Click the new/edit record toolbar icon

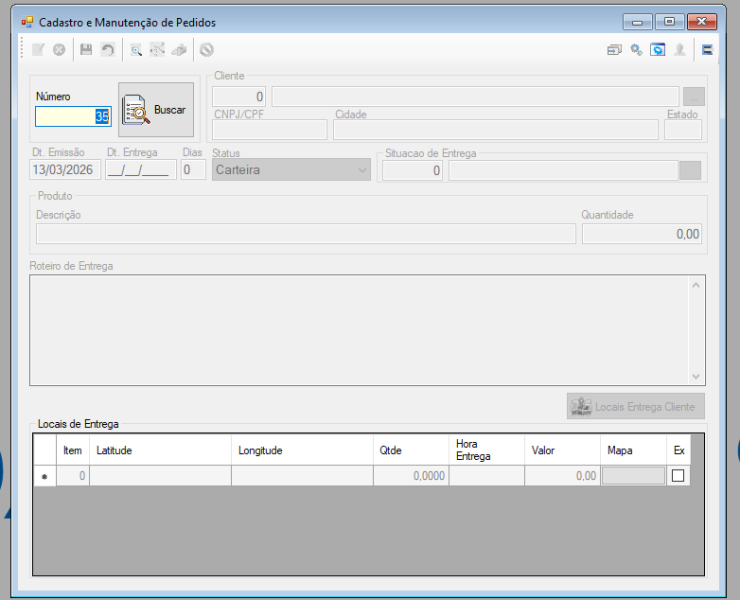38,50
